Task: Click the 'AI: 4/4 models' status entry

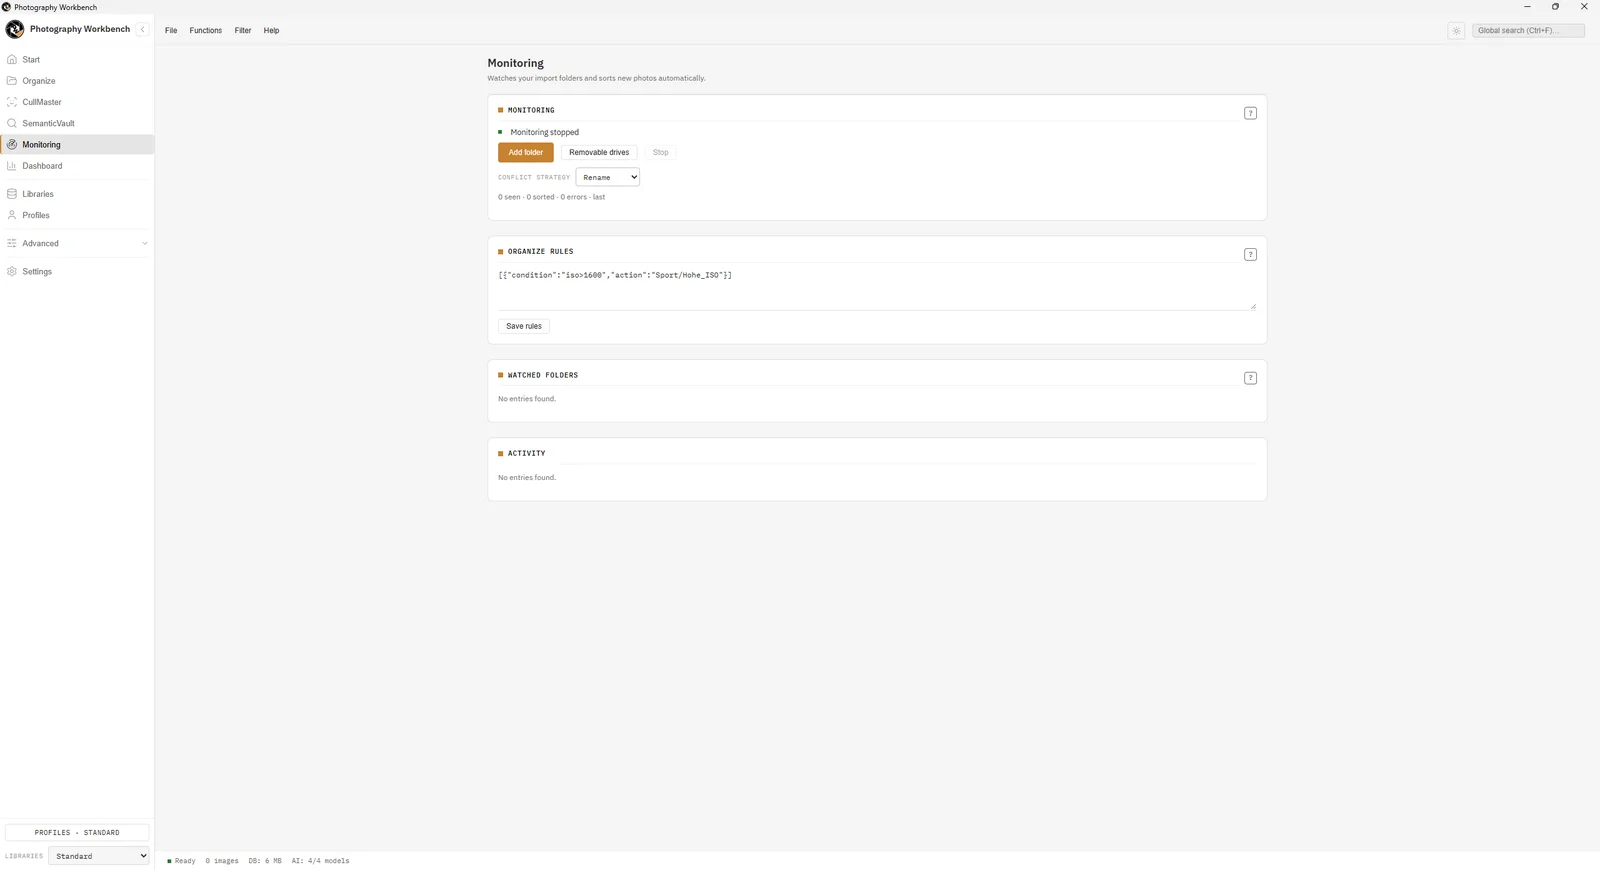Action: pyautogui.click(x=320, y=861)
